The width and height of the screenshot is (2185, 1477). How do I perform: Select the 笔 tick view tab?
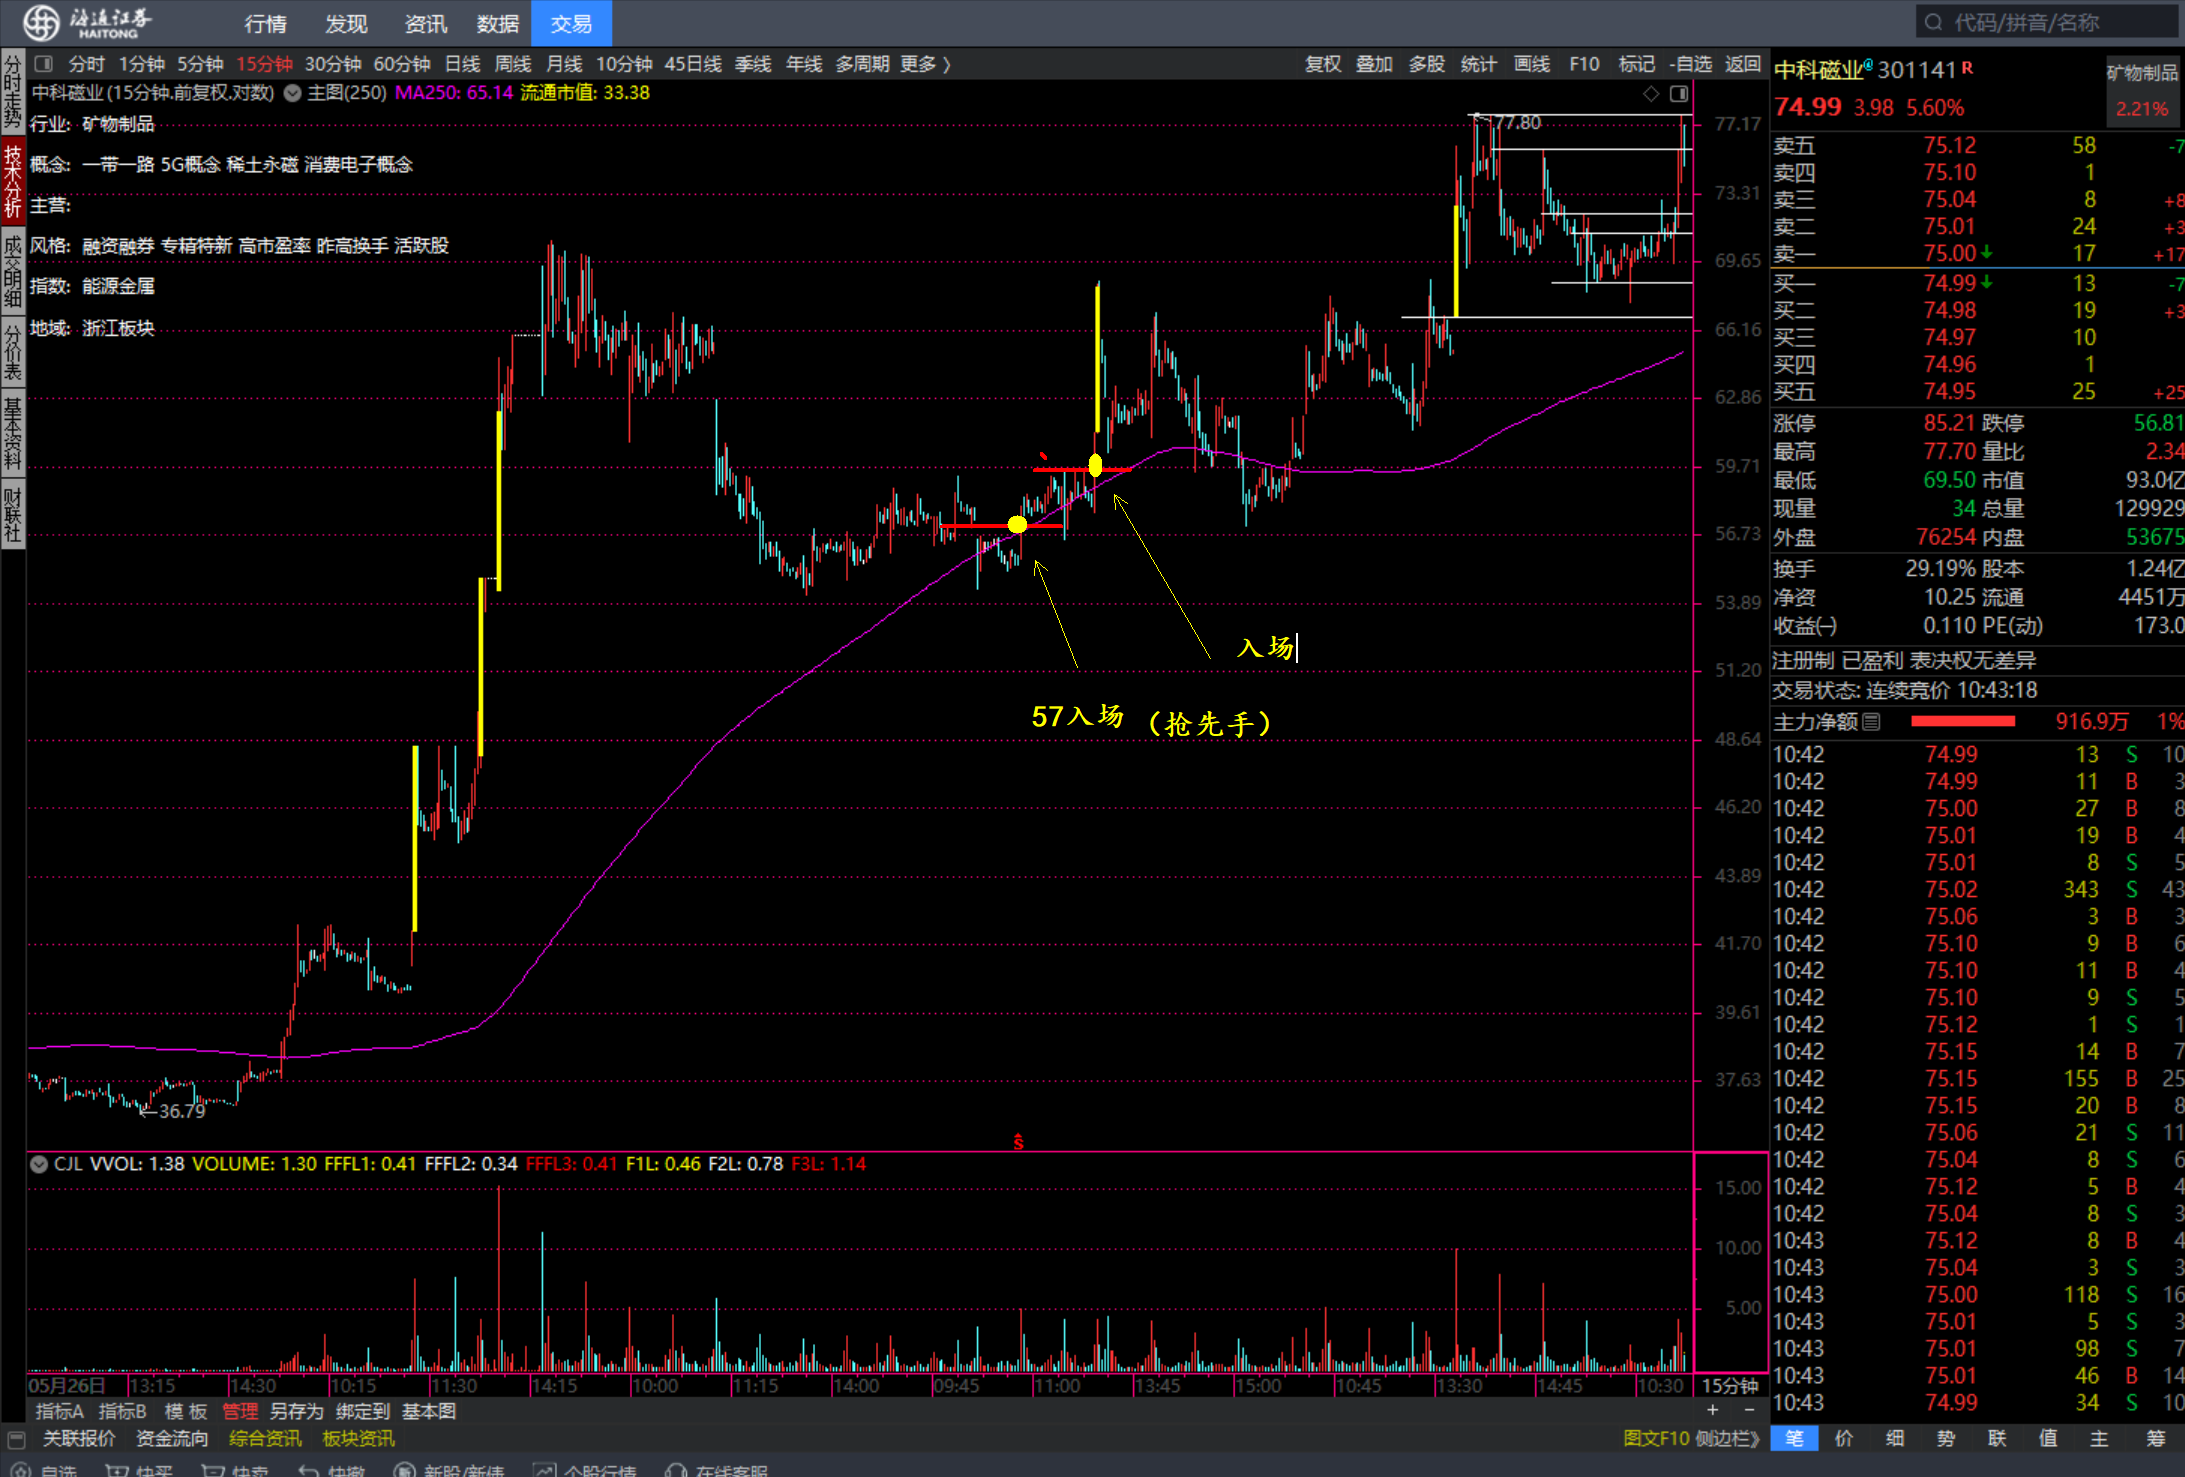1795,1438
